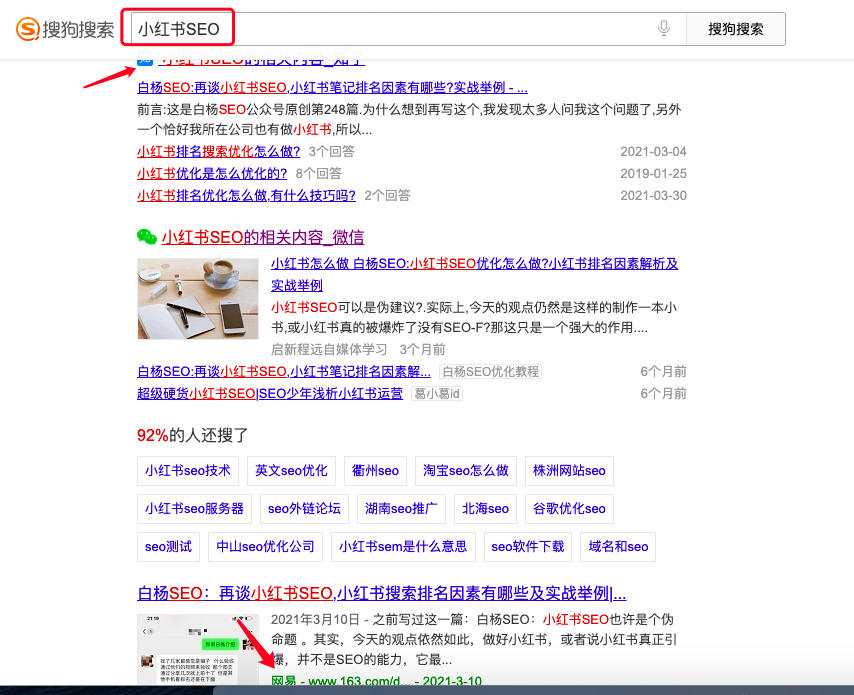Select related search 衢州seo
854x695 pixels.
[375, 471]
